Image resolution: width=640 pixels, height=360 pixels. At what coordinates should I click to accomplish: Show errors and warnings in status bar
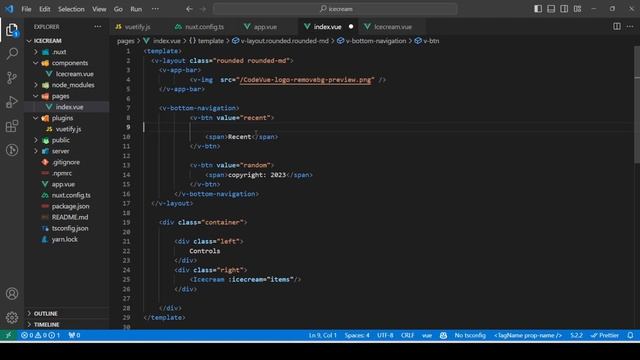[40, 335]
